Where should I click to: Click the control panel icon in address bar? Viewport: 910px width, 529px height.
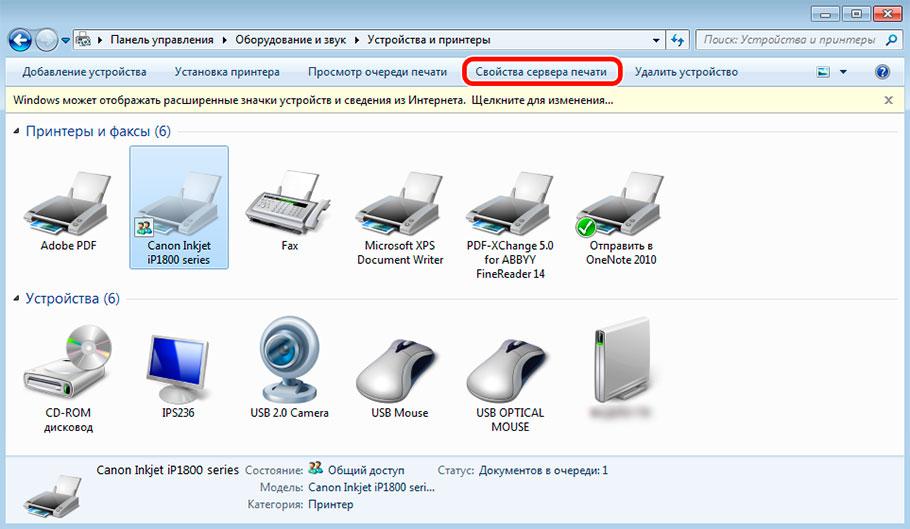(x=84, y=40)
